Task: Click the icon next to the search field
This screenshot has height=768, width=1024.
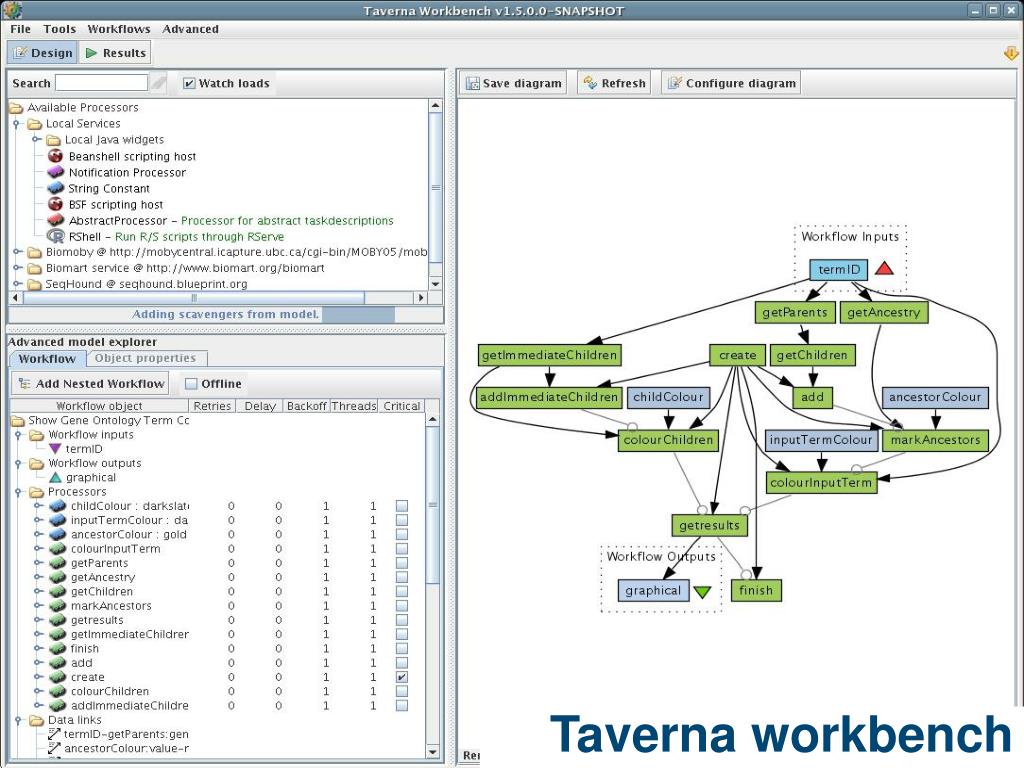Action: click(x=159, y=82)
